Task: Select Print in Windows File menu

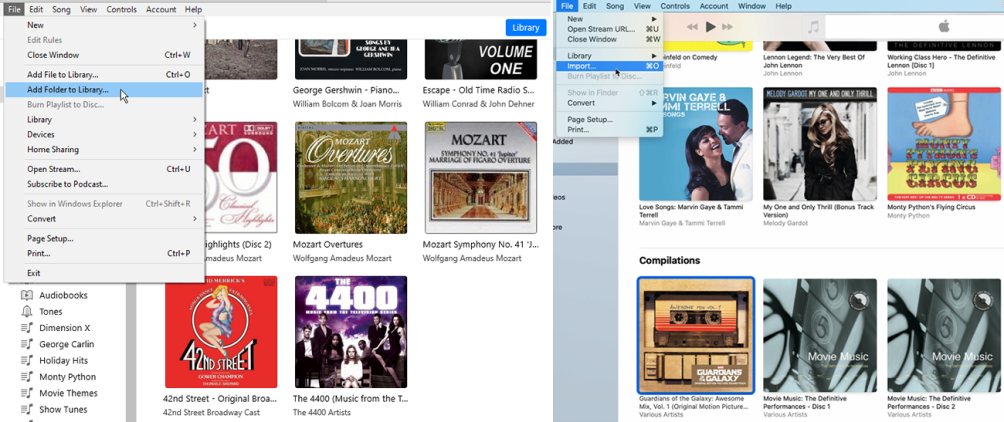Action: [x=104, y=253]
